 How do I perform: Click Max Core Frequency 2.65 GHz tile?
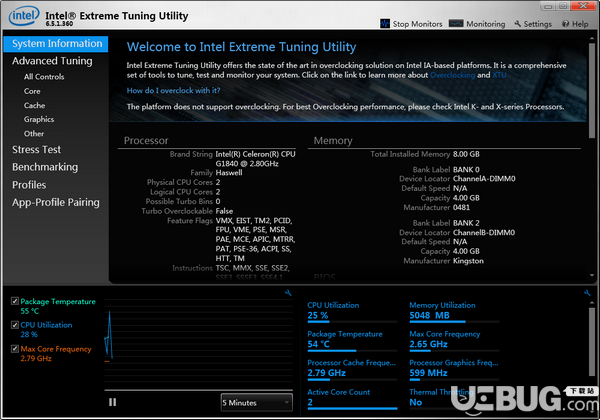(454, 341)
